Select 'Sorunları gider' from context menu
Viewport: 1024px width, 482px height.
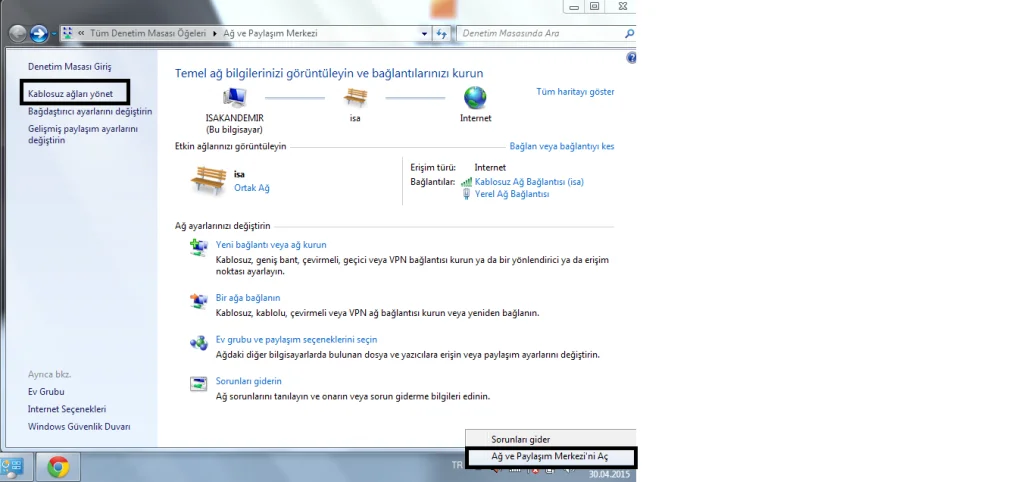[x=520, y=439]
